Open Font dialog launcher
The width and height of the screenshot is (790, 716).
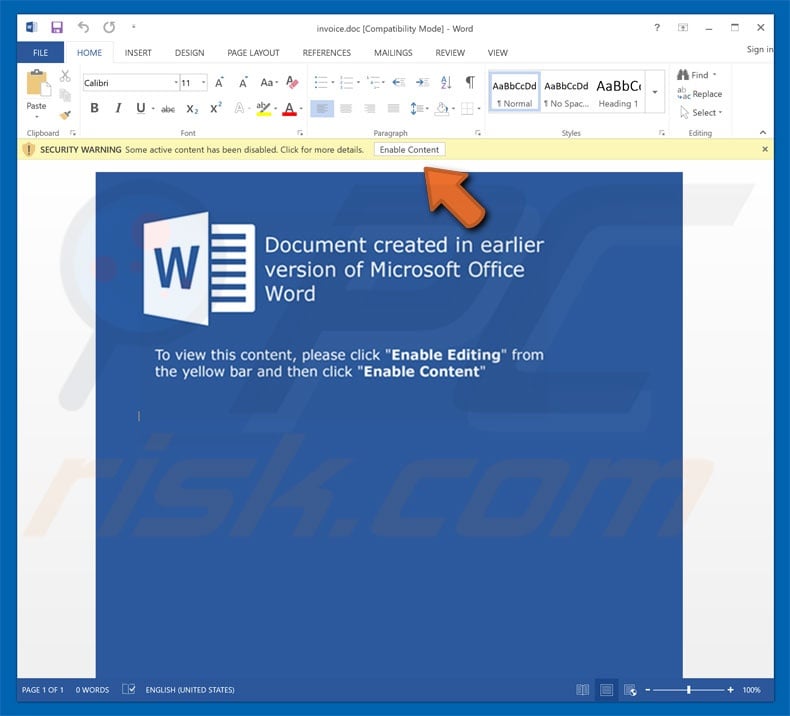coord(300,133)
